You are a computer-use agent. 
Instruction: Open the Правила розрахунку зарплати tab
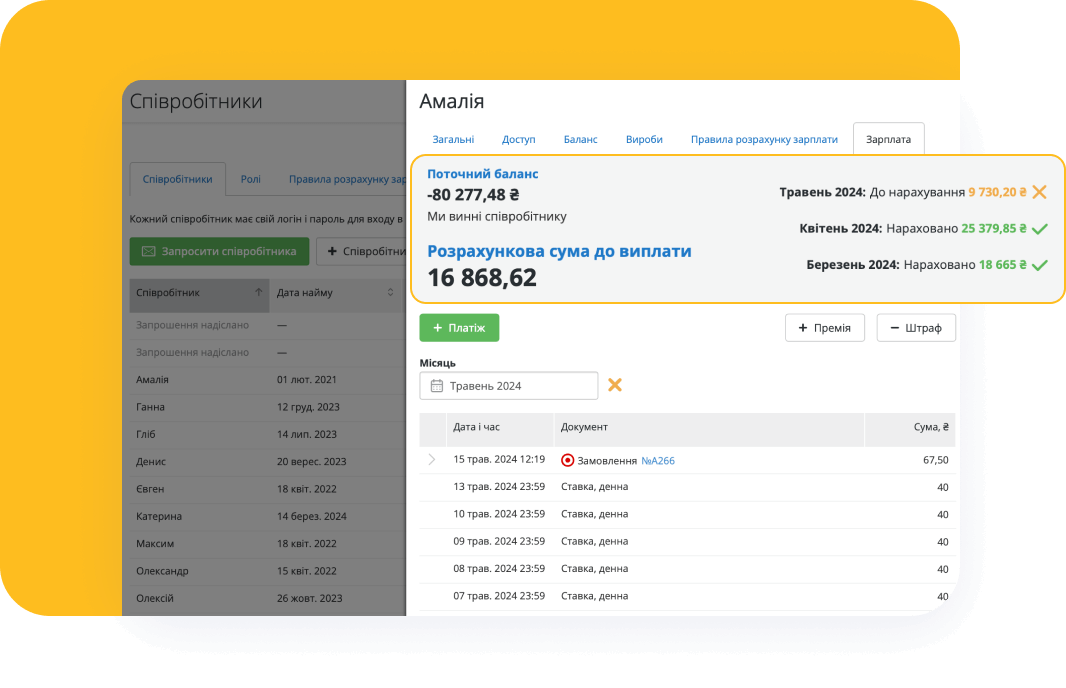(764, 139)
